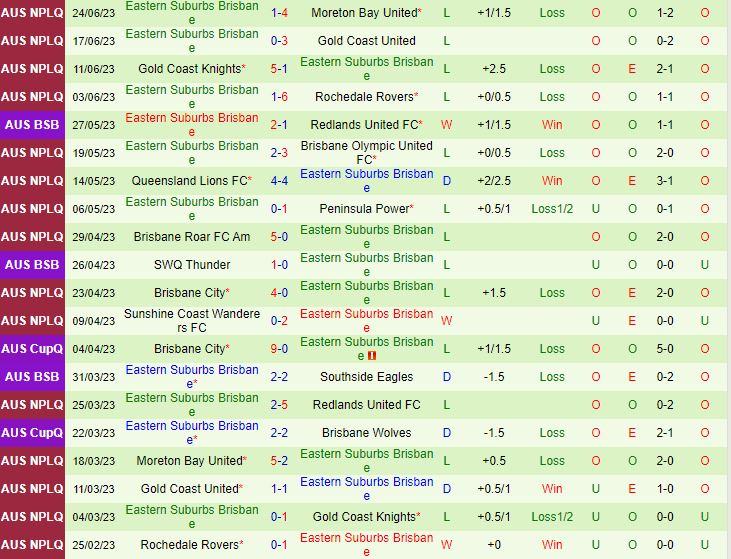Open Eastern Suburbs Brisbane in the 14/05/23 row
The height and width of the screenshot is (559, 731).
click(x=366, y=181)
